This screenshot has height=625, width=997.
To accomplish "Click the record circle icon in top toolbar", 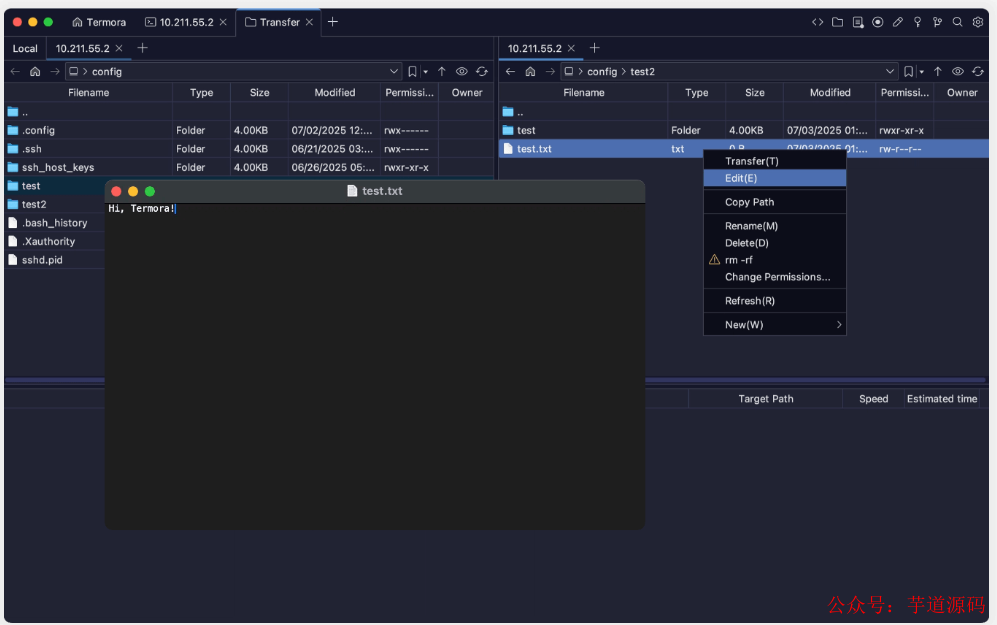I will point(877,22).
